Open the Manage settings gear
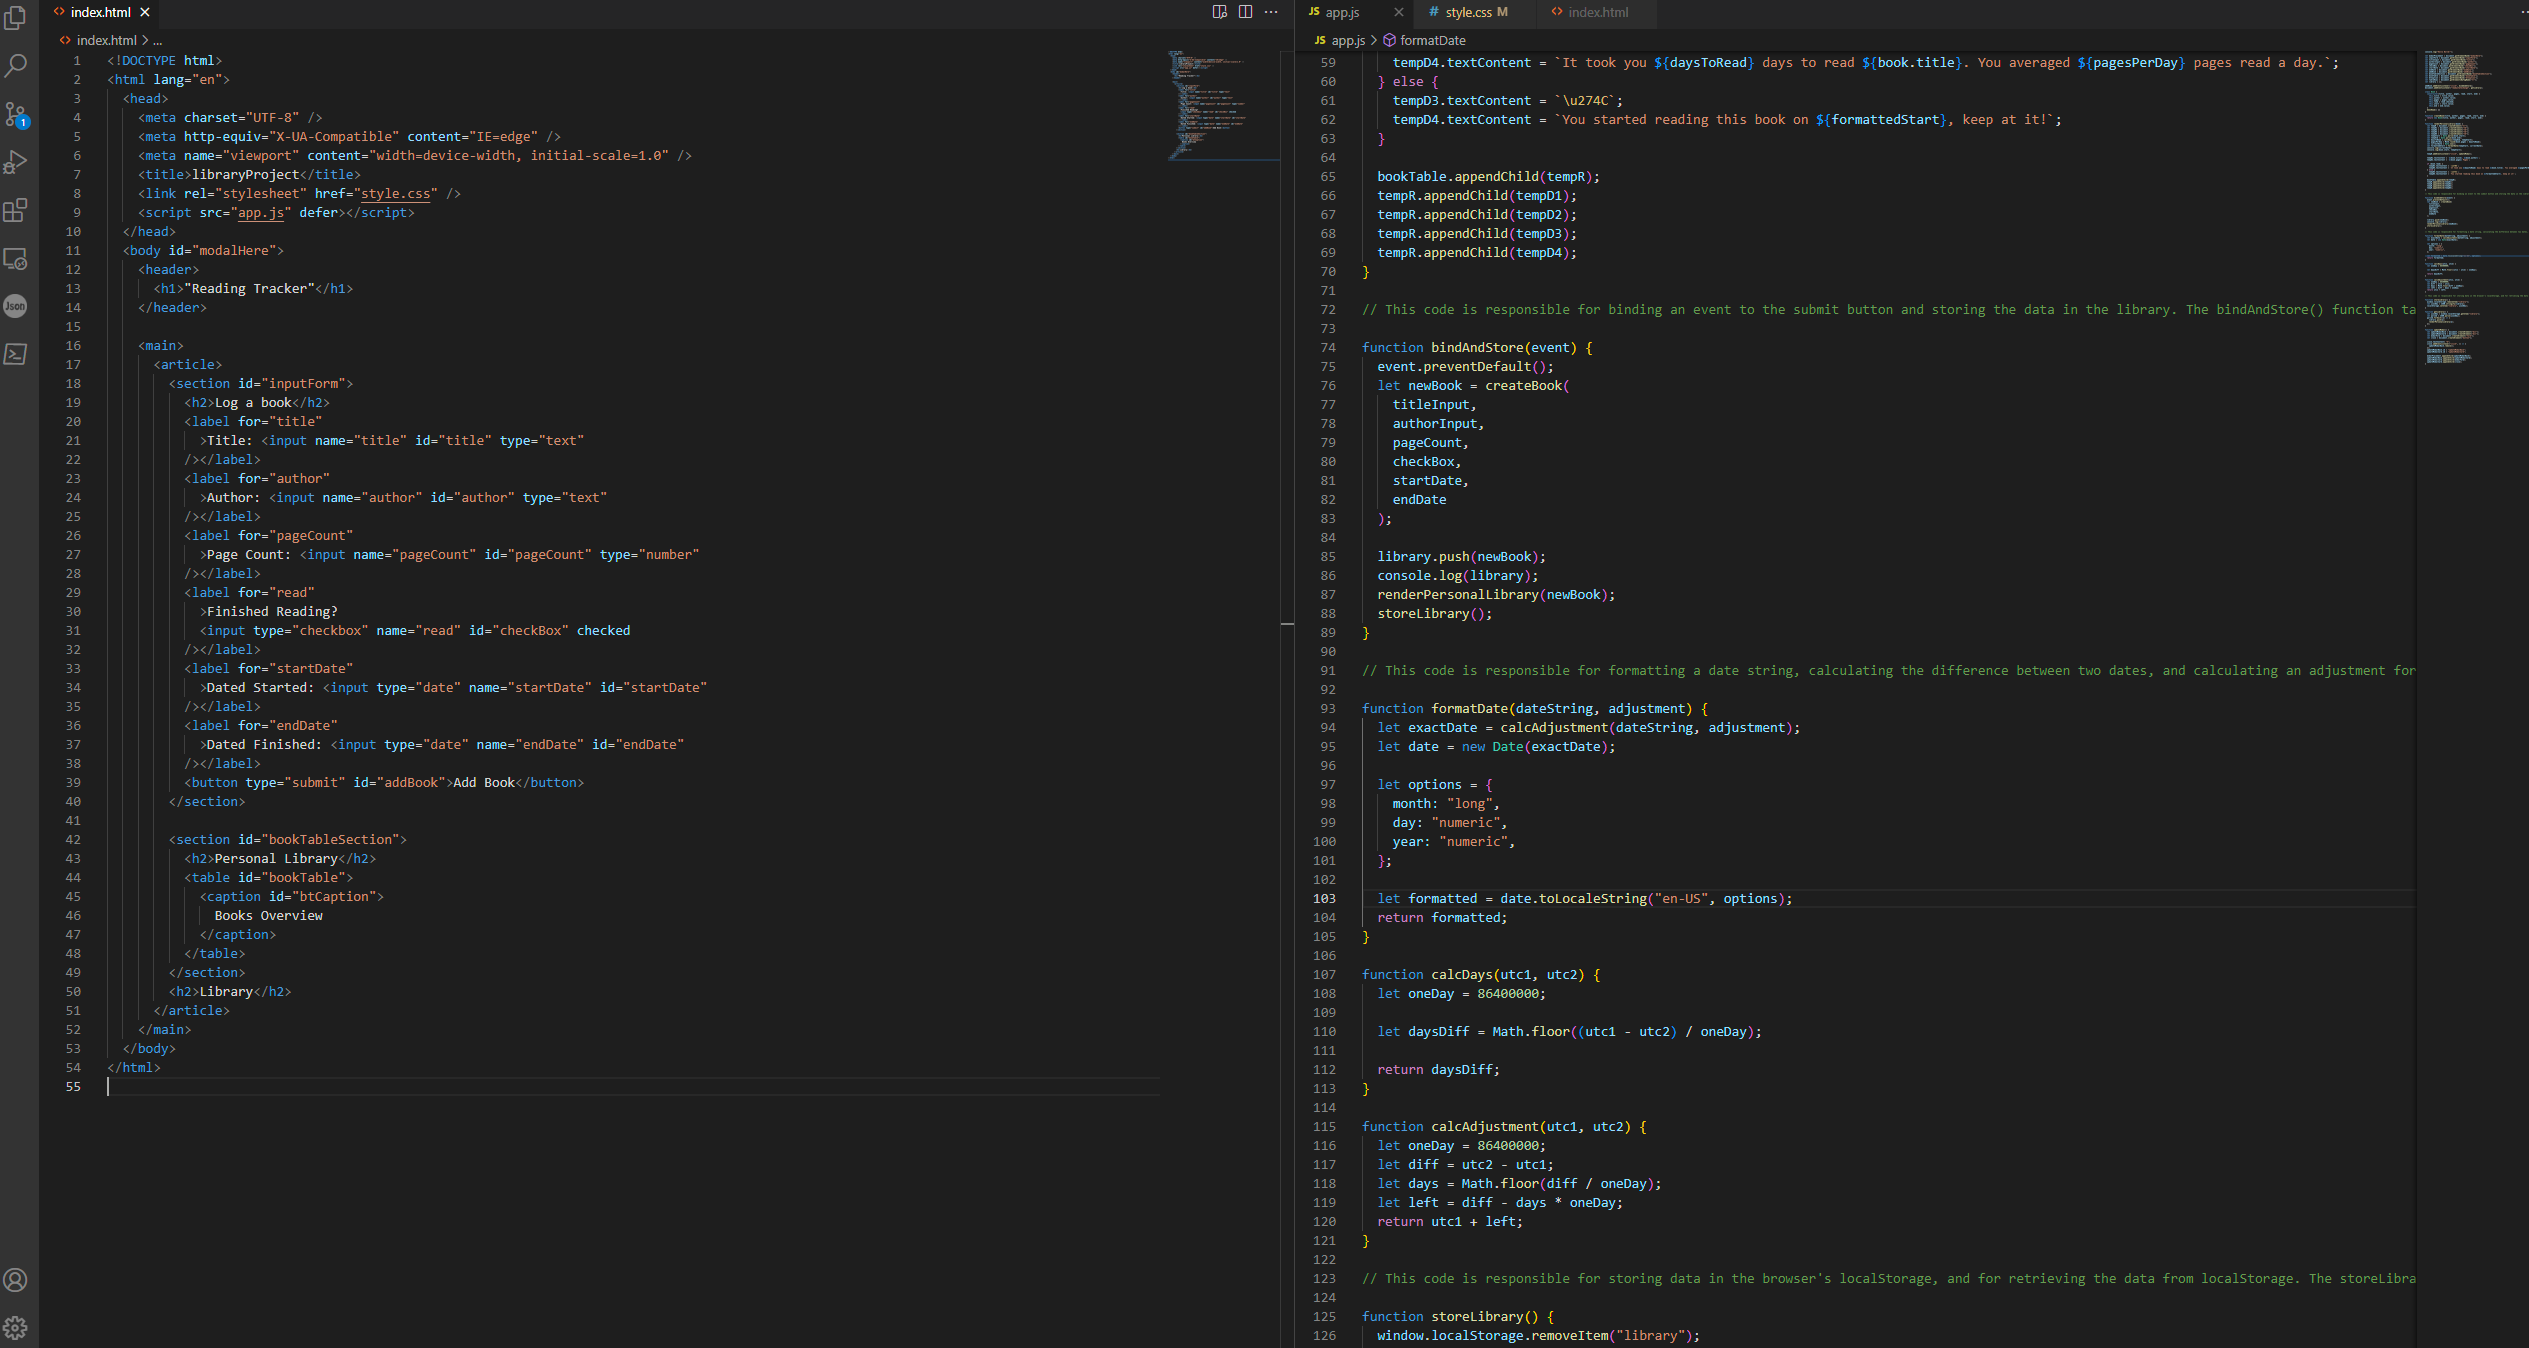This screenshot has width=2529, height=1348. (16, 1326)
